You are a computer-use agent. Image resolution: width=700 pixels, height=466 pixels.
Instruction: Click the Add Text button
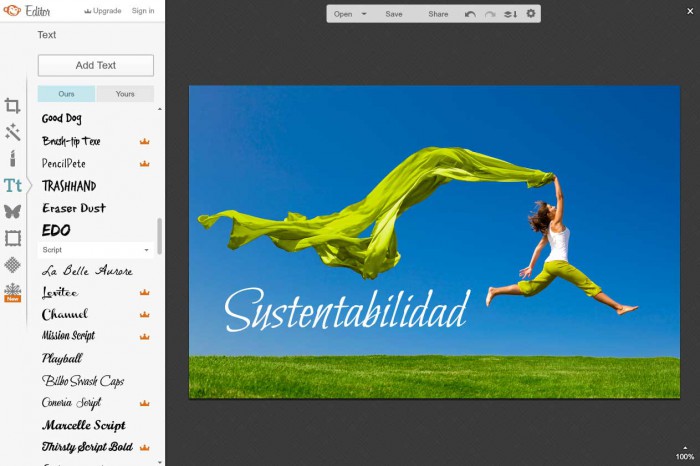(96, 65)
